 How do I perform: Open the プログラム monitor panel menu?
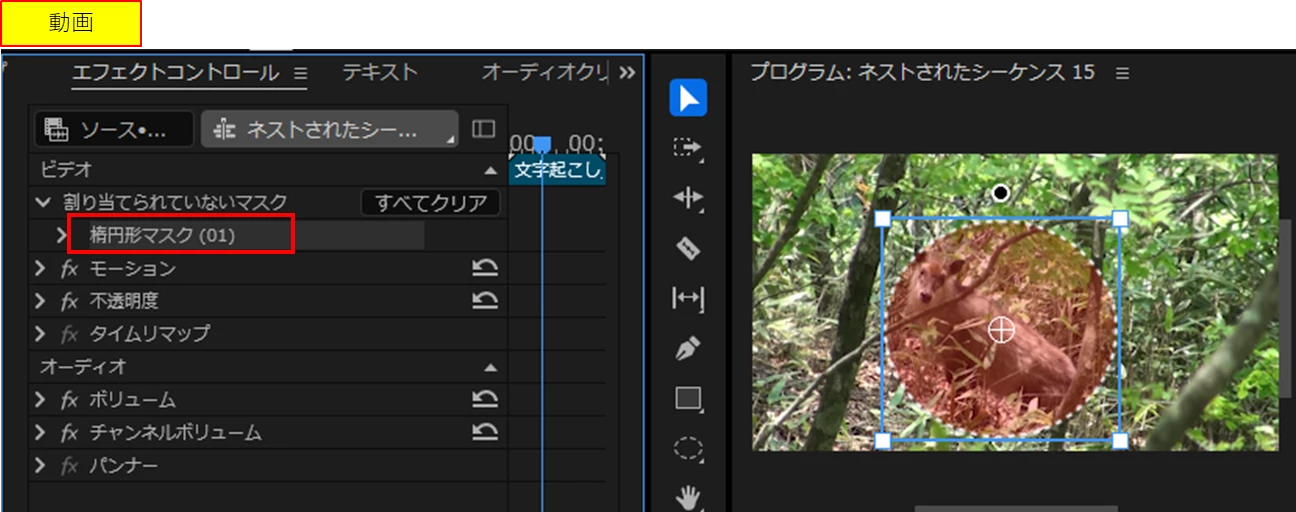1122,73
